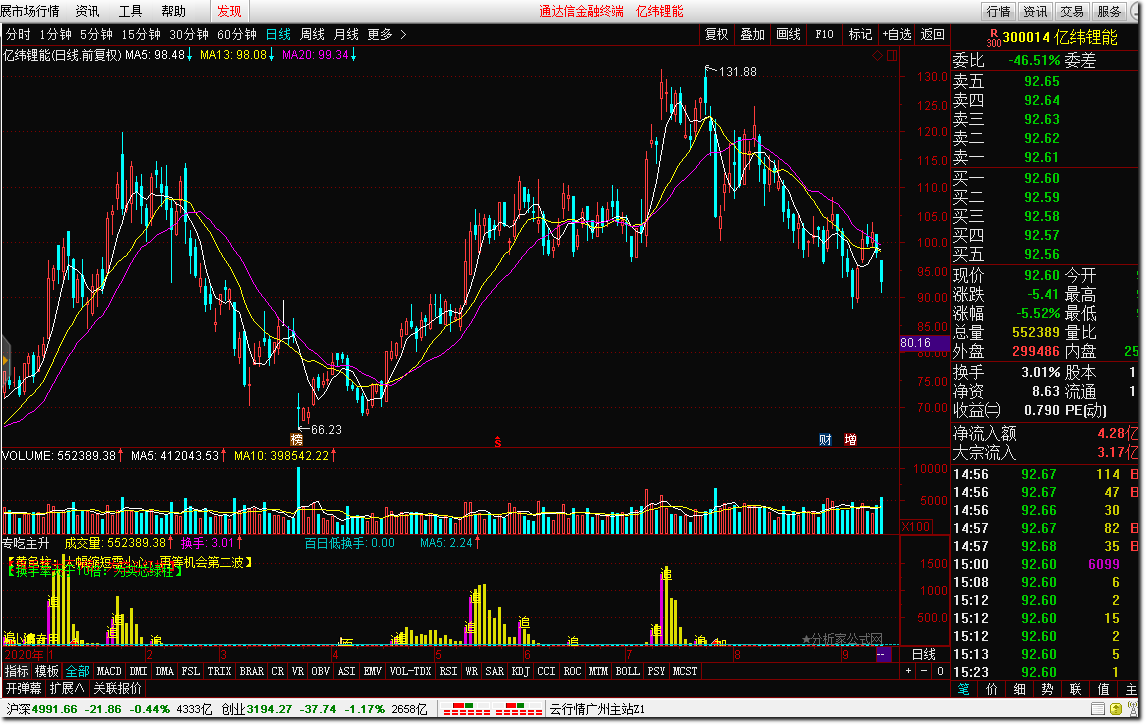Select the 全部 indicators tab
Image resolution: width=1147 pixels, height=725 pixels.
(77, 671)
